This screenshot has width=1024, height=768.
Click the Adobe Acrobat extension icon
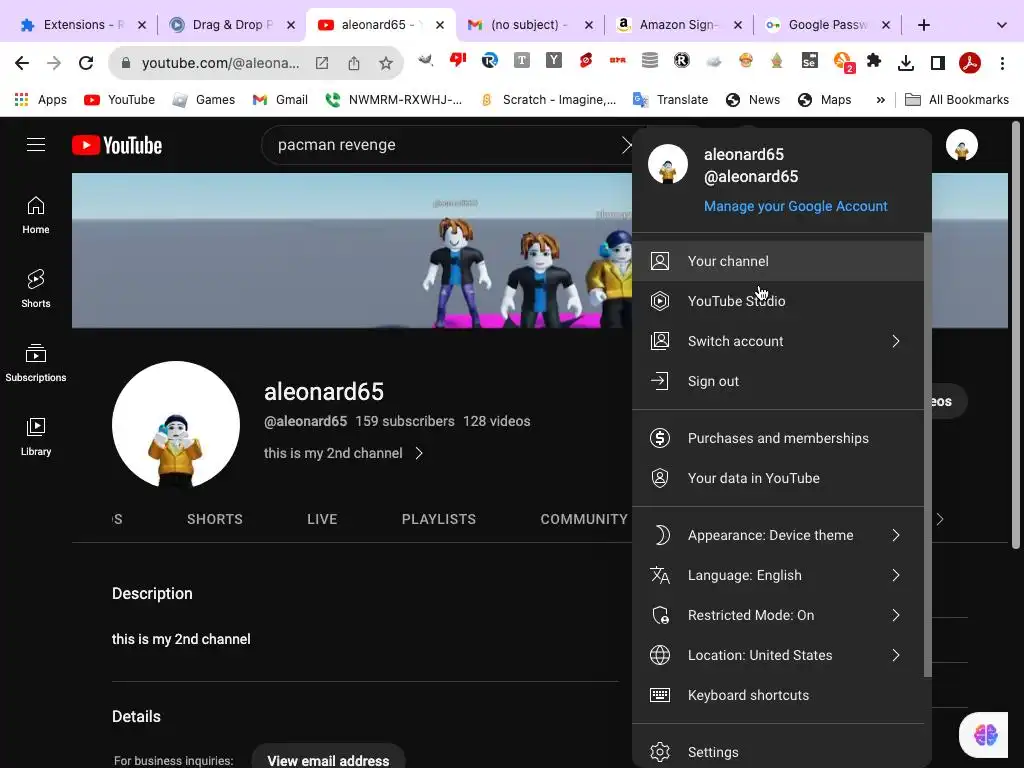[970, 63]
